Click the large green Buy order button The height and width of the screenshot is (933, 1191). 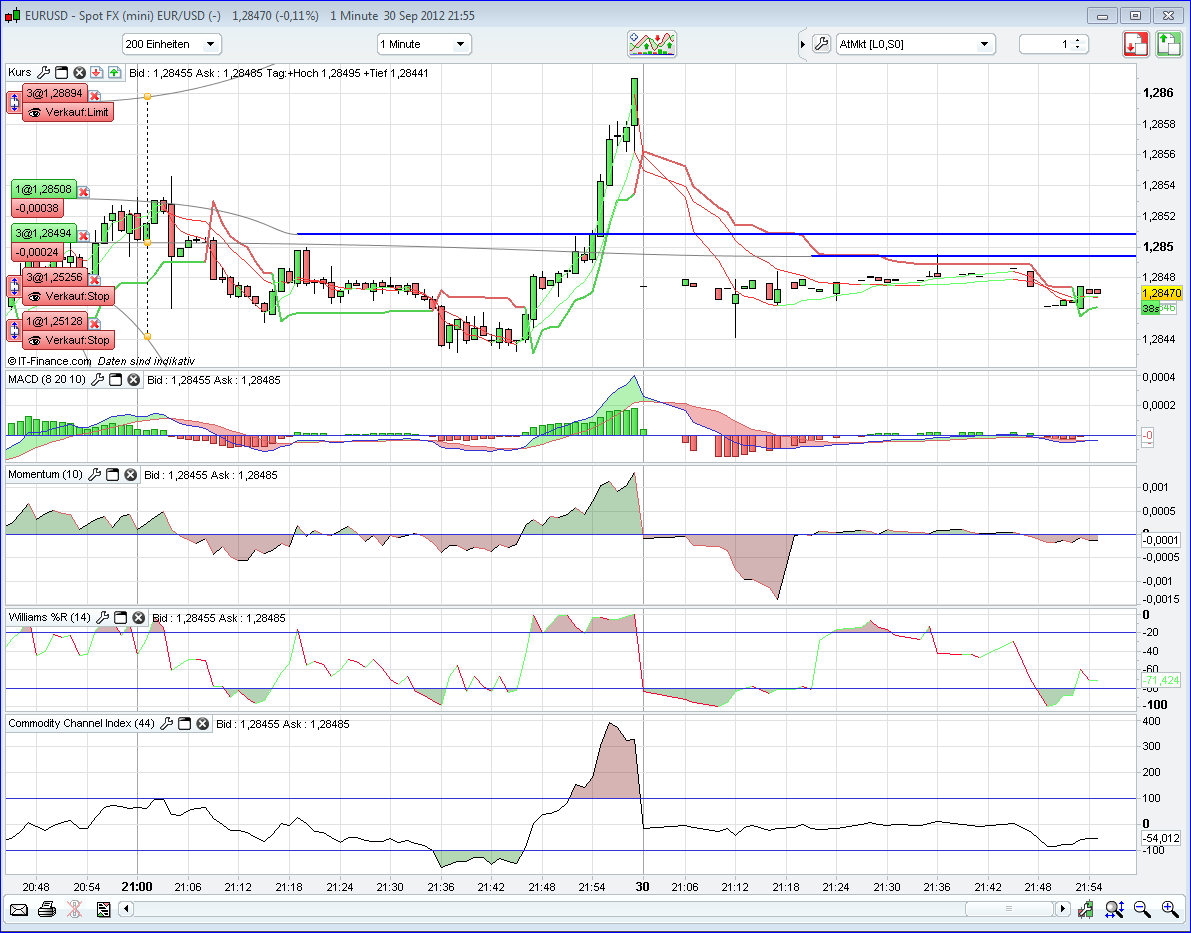pos(1168,44)
